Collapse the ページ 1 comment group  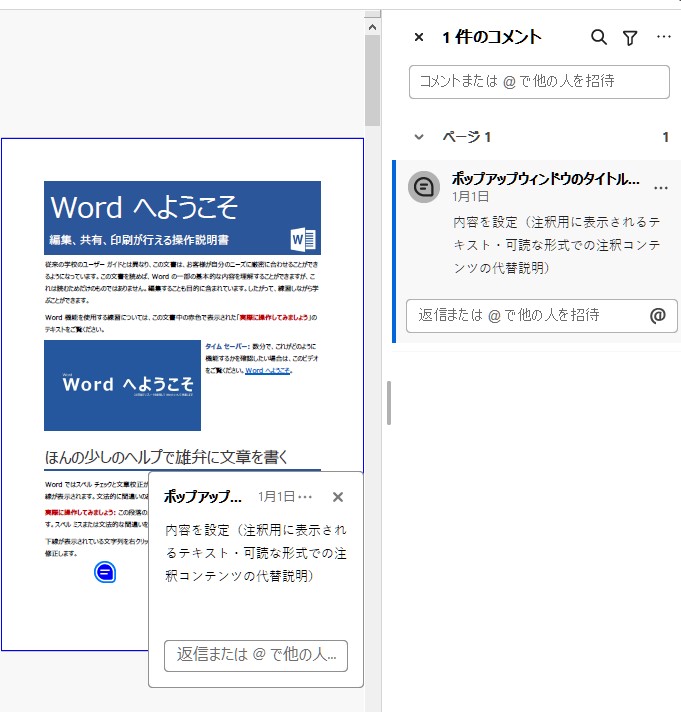tap(419, 137)
